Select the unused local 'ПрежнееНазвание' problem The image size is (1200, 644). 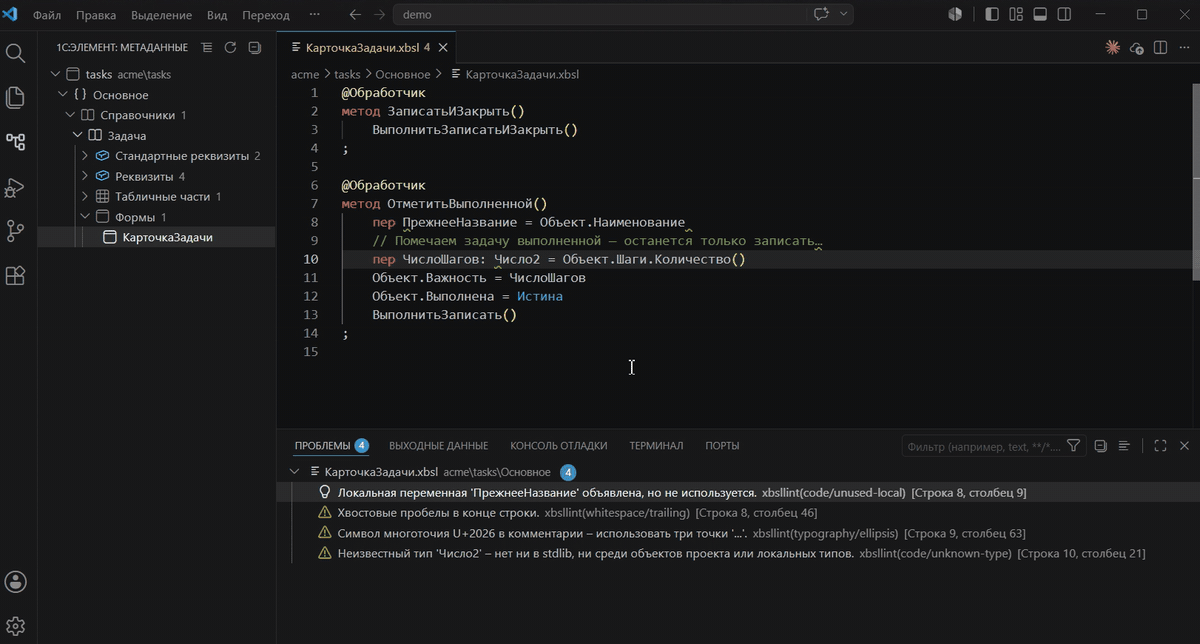[738, 492]
